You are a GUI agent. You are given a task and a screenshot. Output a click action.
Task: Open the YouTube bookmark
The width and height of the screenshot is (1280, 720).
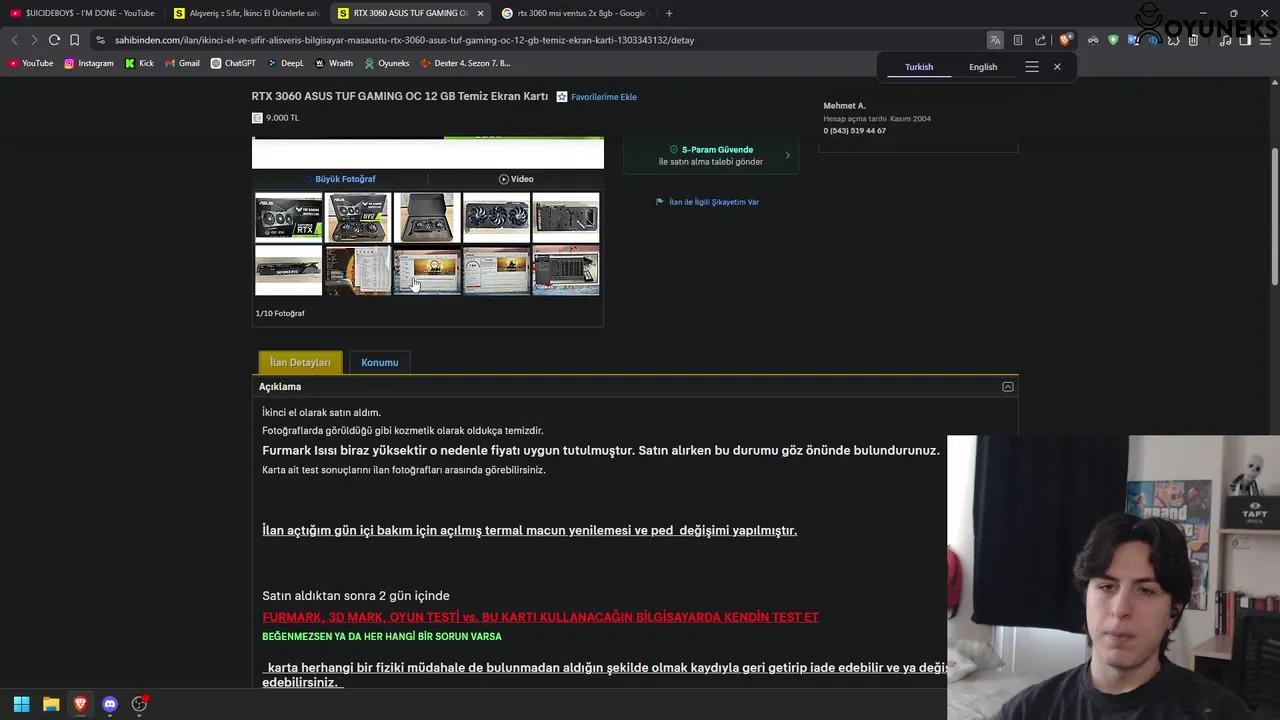coord(31,63)
